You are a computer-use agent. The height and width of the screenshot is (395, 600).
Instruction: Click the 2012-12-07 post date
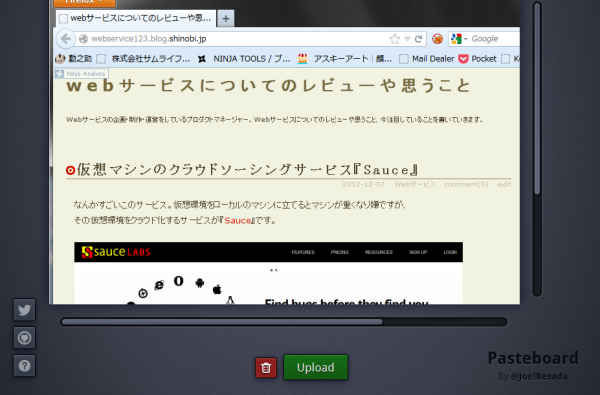coord(364,184)
